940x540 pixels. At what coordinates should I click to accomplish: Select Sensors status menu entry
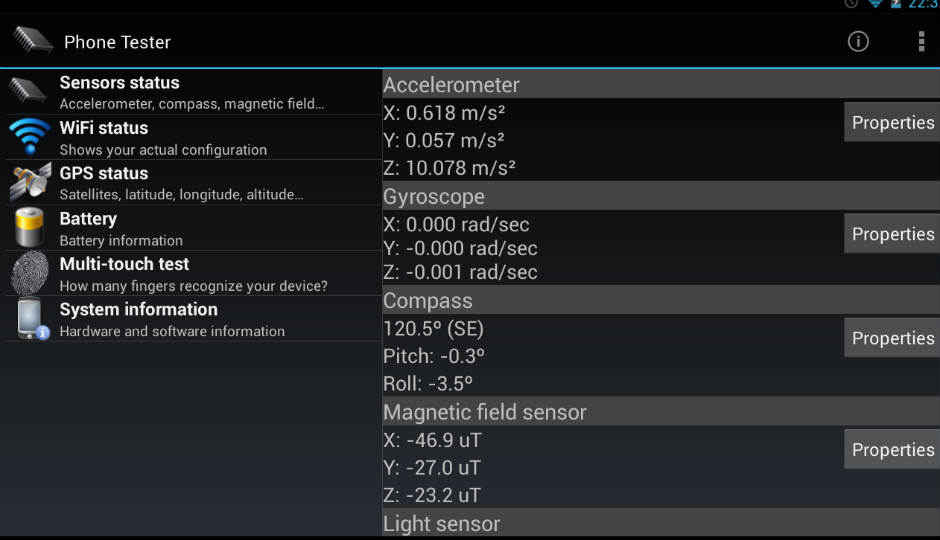tap(193, 92)
